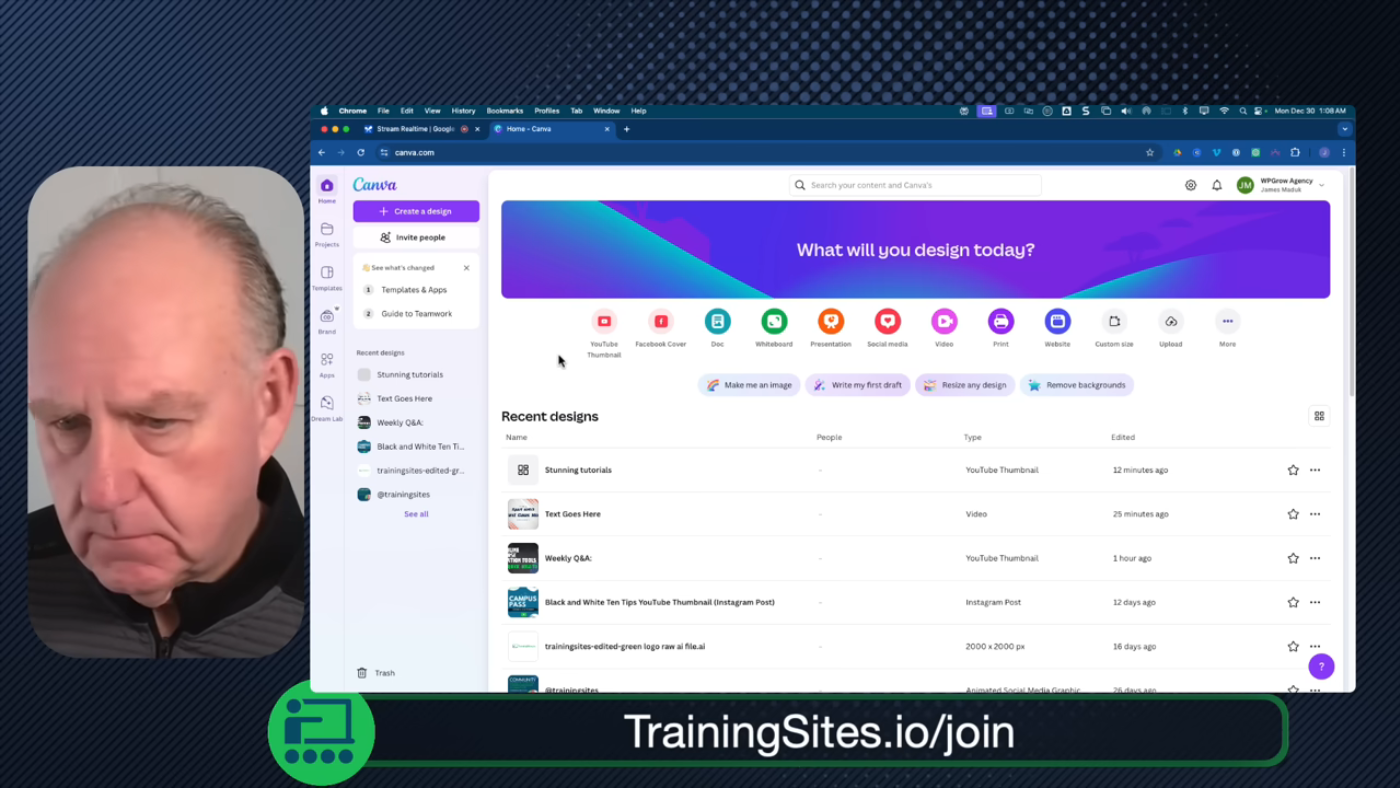Click the Create a design button

click(416, 211)
